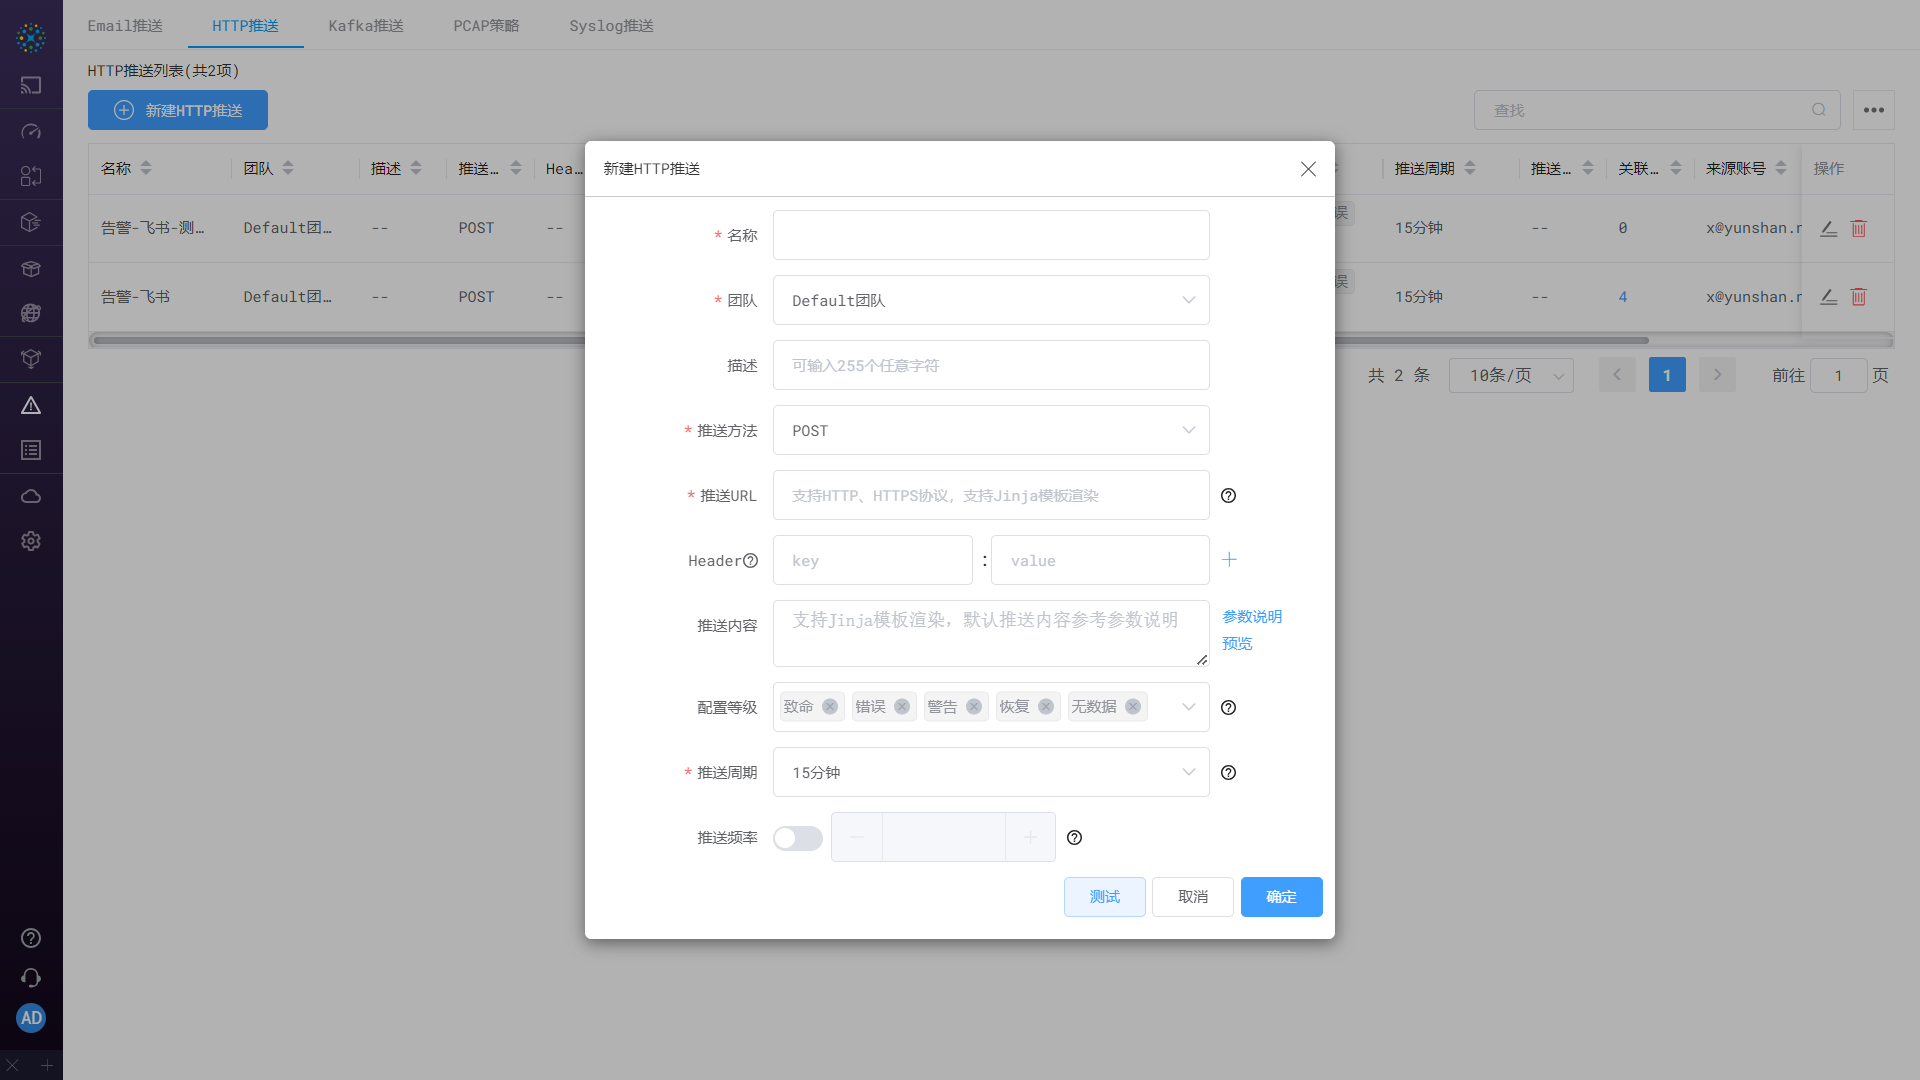Delete the 告警-飞书 row via trash icon

click(x=1858, y=297)
